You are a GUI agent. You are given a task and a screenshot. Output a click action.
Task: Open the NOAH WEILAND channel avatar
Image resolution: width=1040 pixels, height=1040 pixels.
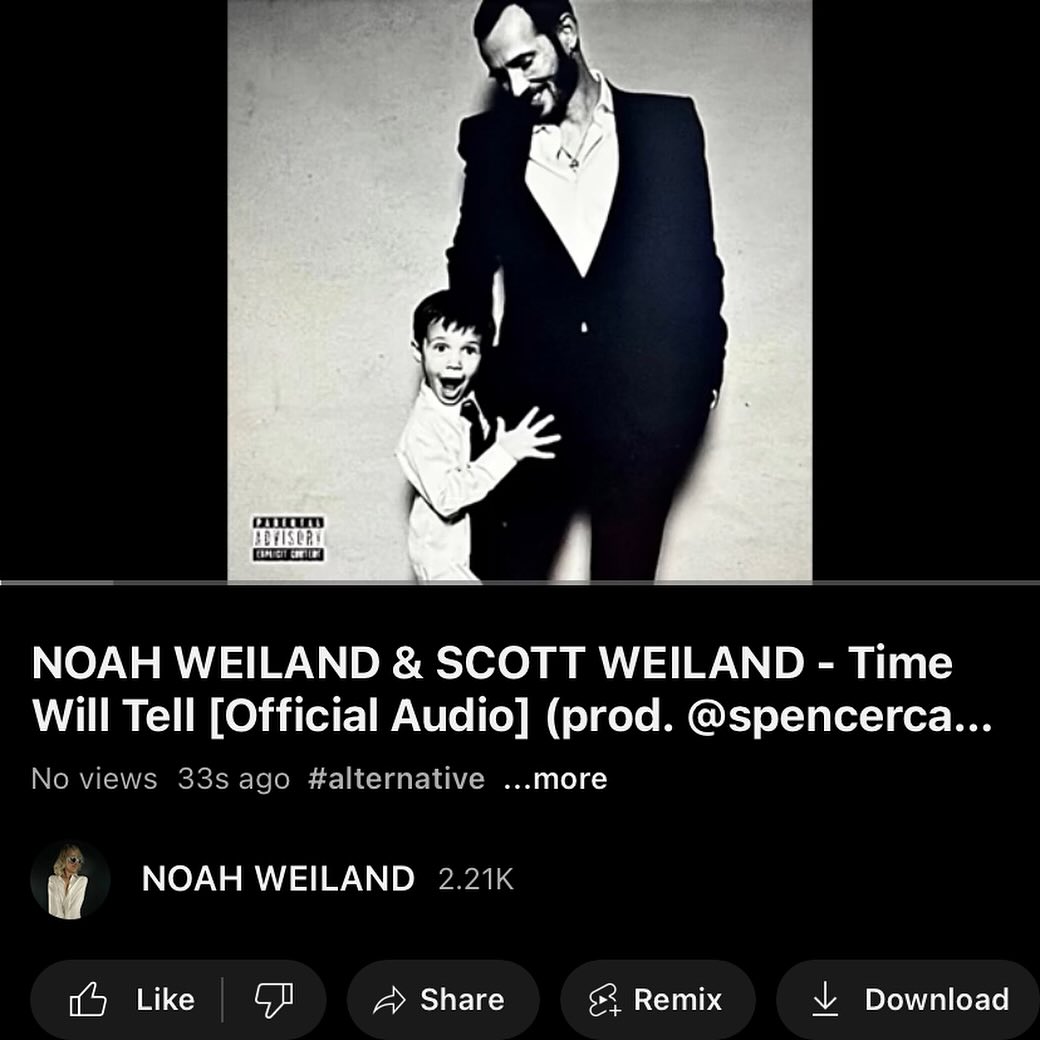tap(70, 879)
